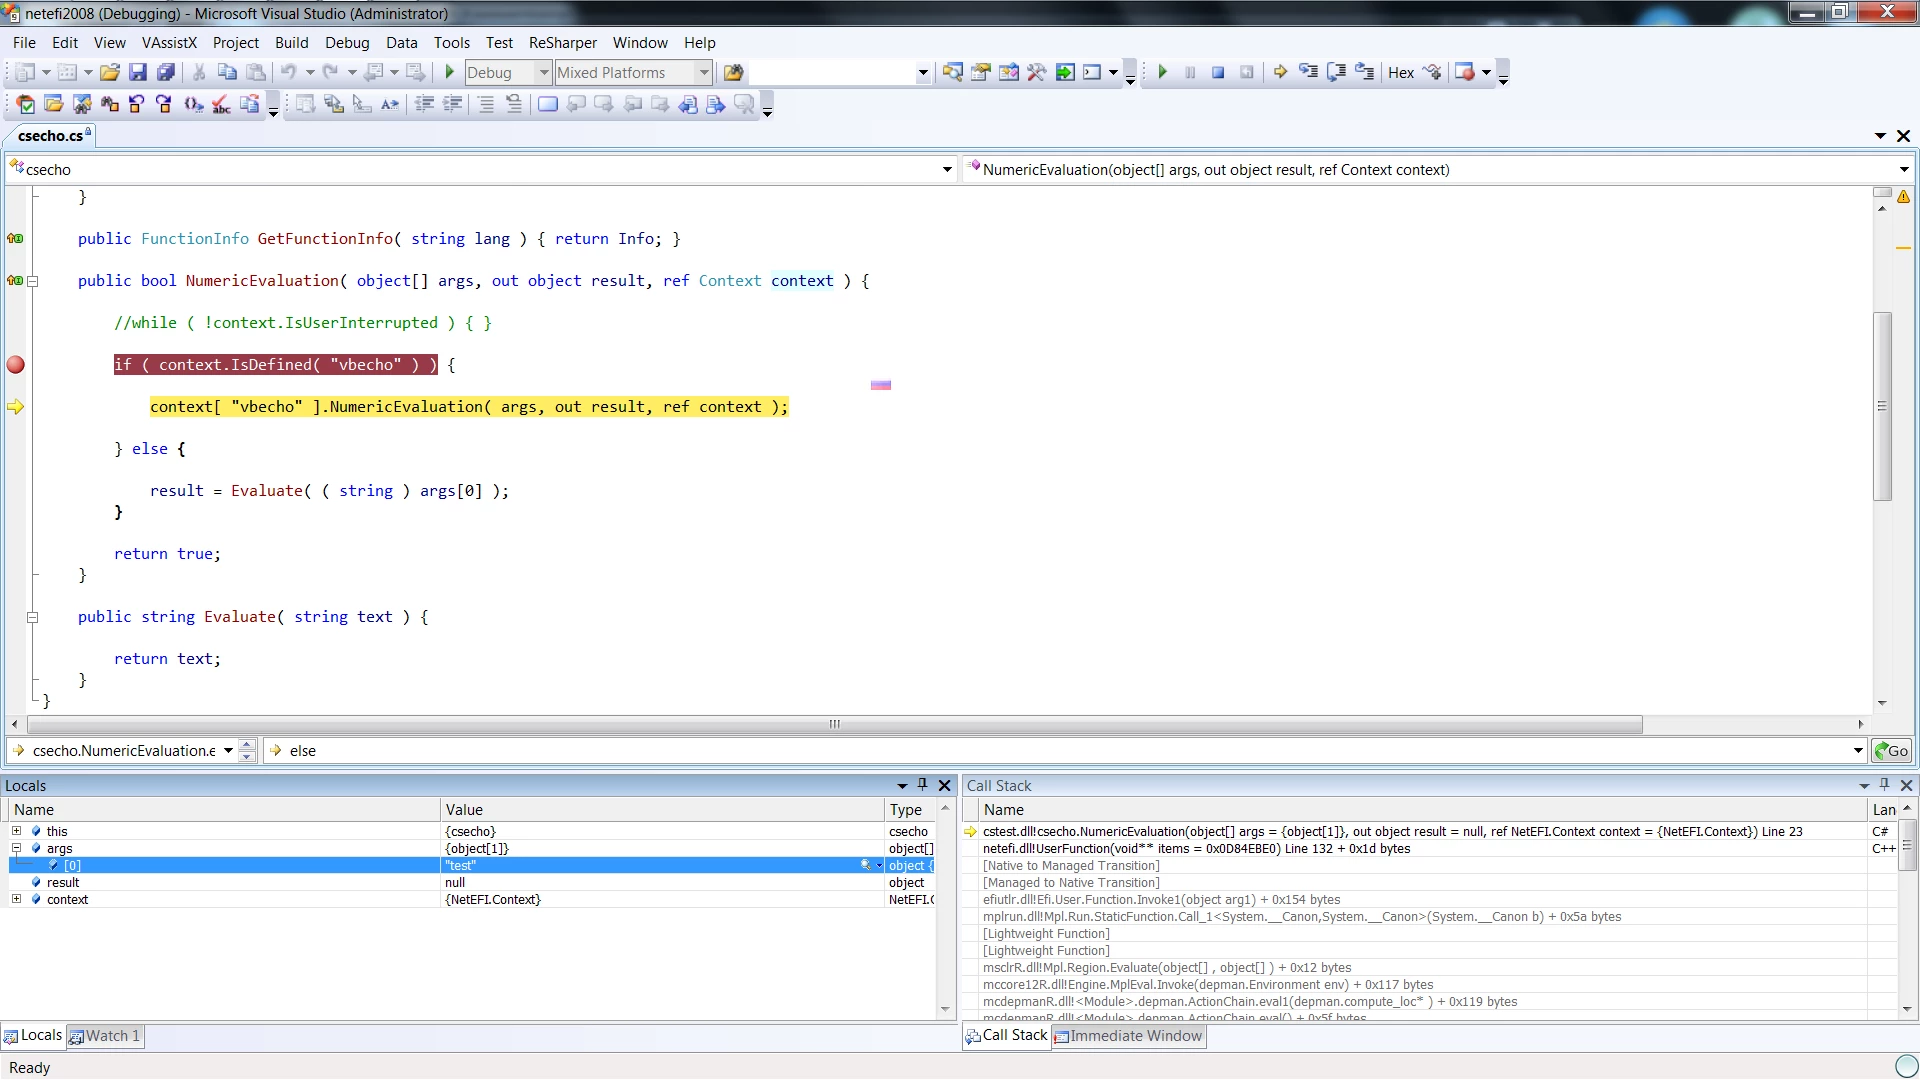Toggle Hex display mode
Viewport: 1920px width, 1080px height.
tap(1400, 72)
